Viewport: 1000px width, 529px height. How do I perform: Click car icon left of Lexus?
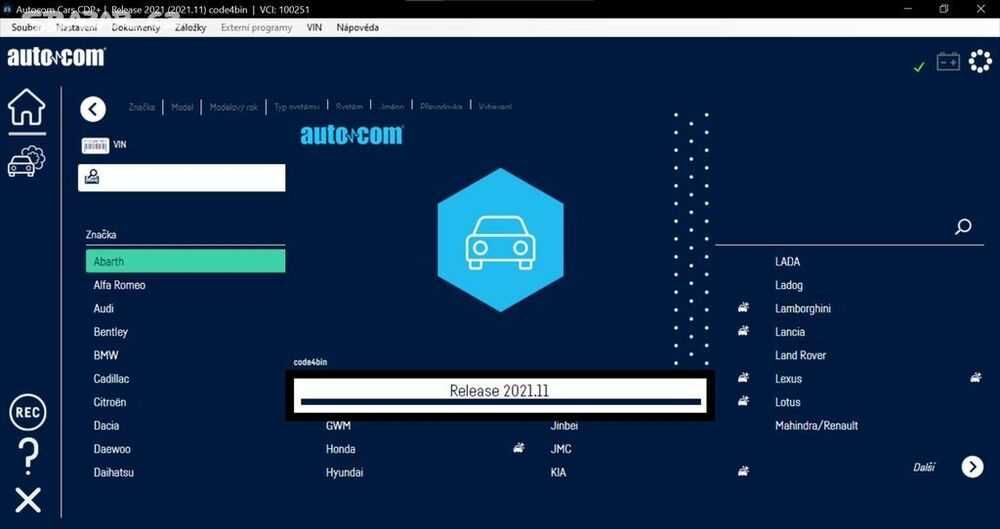[743, 378]
